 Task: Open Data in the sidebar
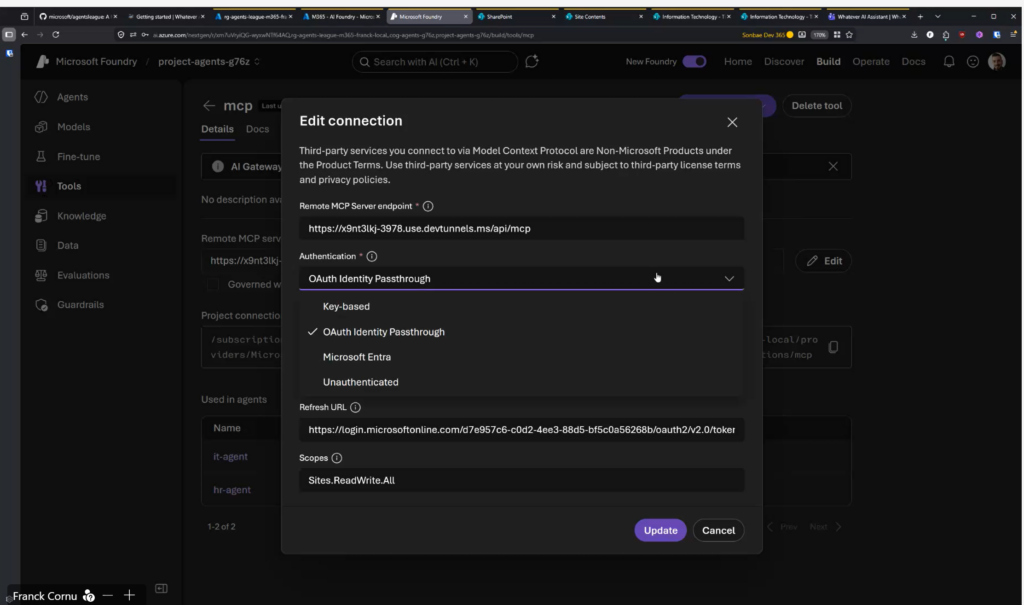point(67,246)
